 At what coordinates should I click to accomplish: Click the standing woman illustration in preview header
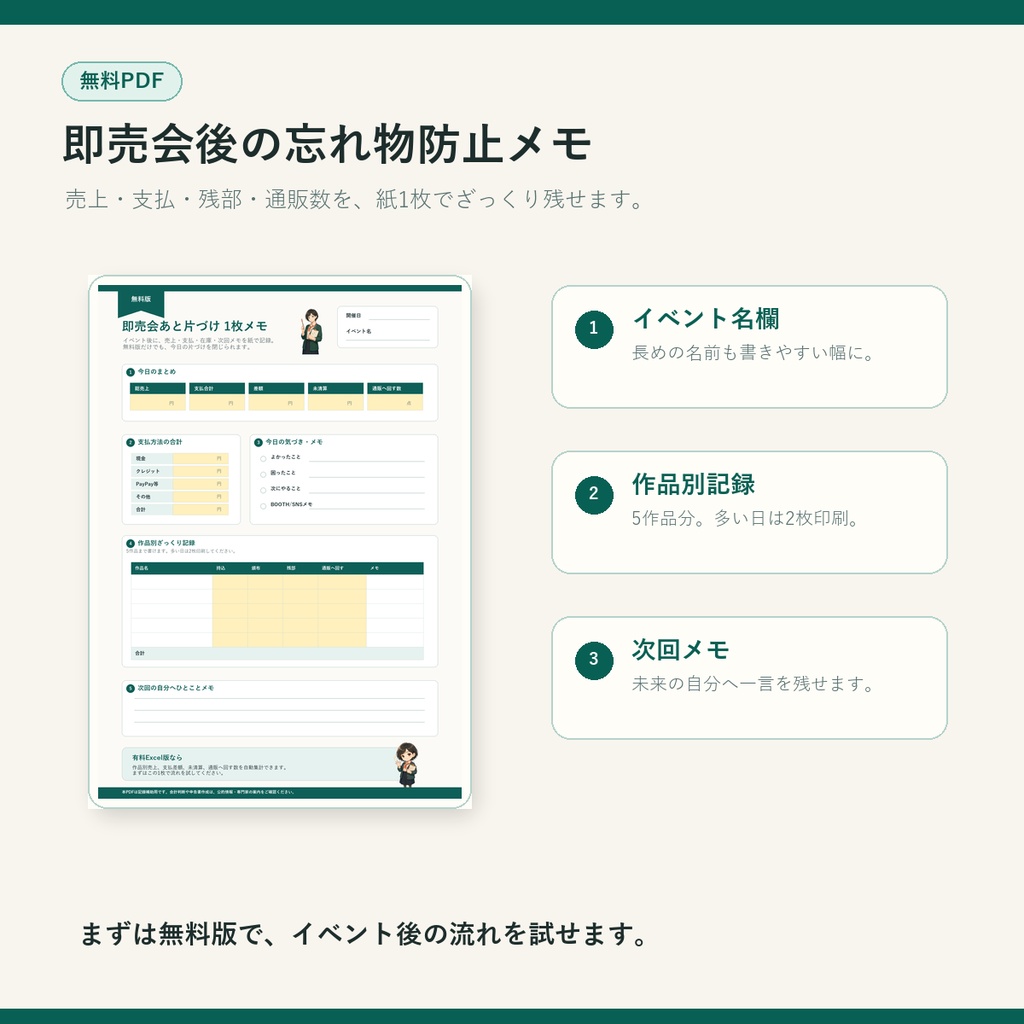312,331
